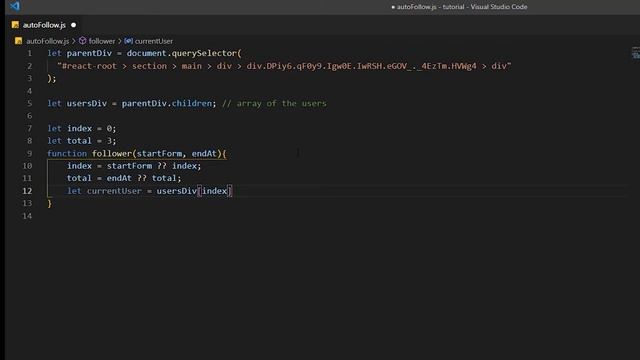640x360 pixels.
Task: Click the JS file icon on the tab
Action: 16,25
